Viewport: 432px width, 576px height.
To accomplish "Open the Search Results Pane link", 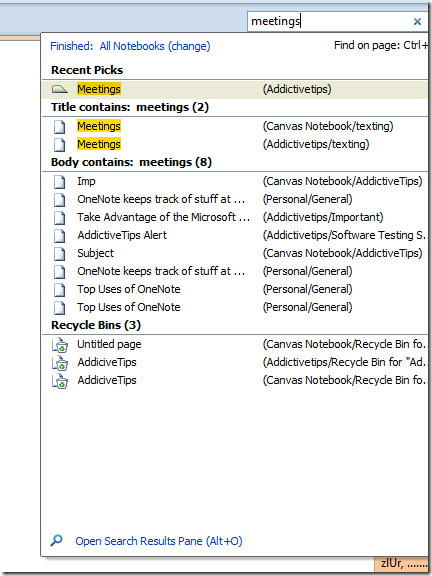I will [159, 541].
